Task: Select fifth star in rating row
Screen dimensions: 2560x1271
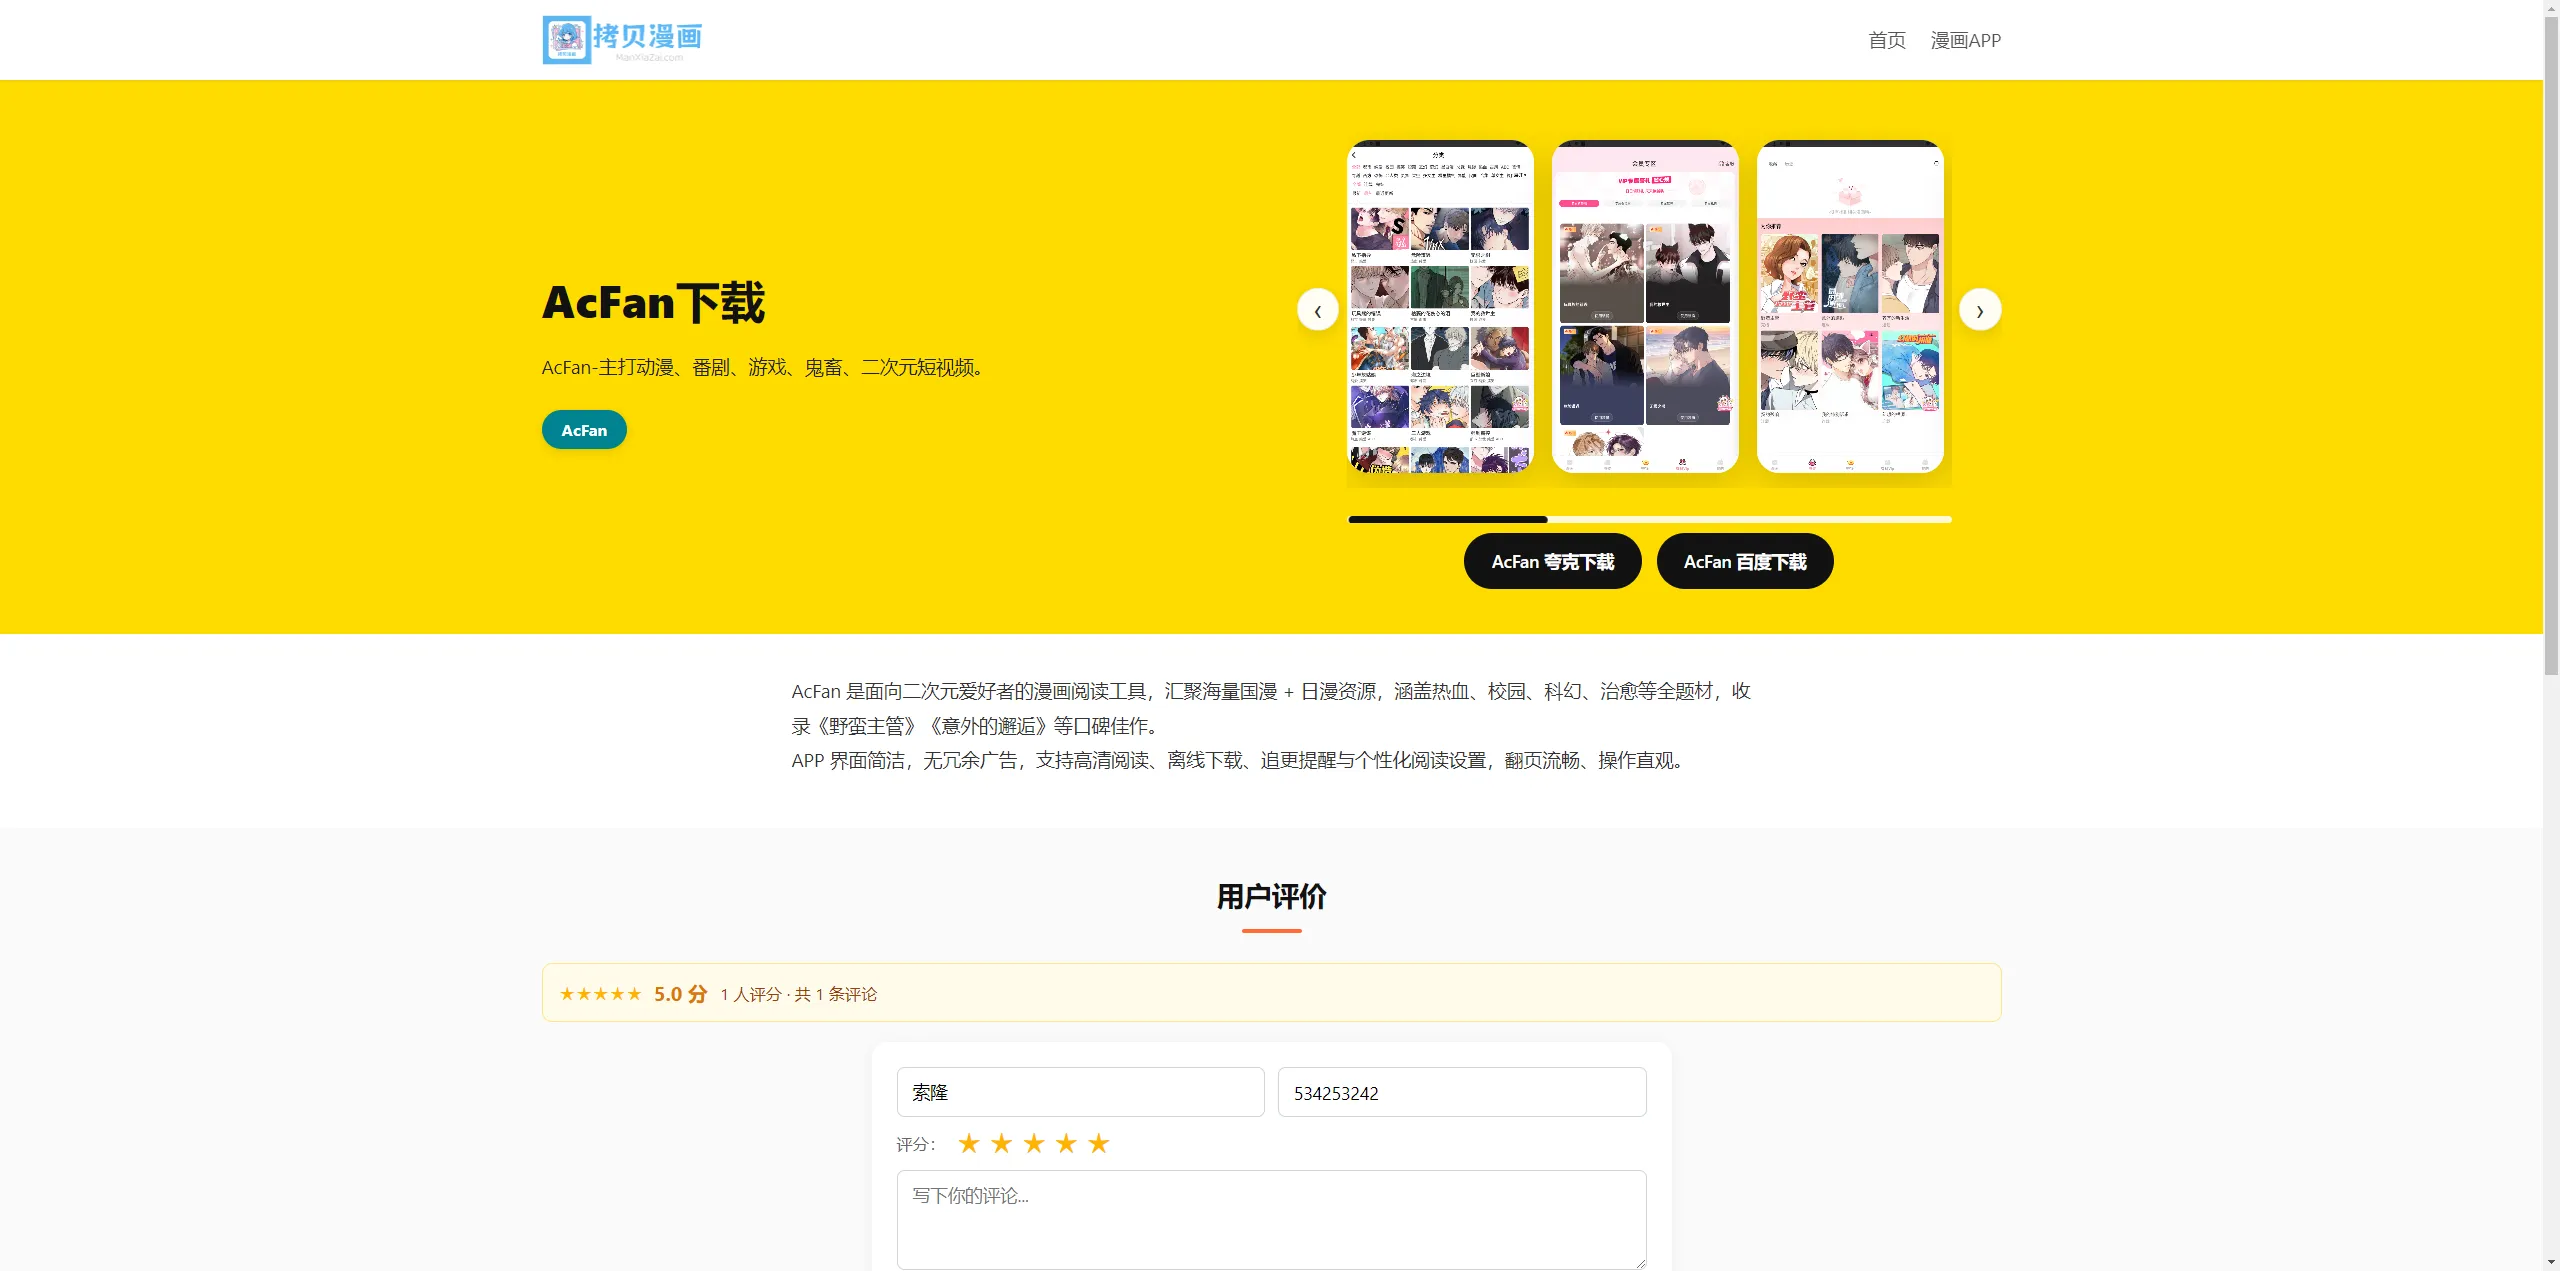Action: pyautogui.click(x=1099, y=1143)
